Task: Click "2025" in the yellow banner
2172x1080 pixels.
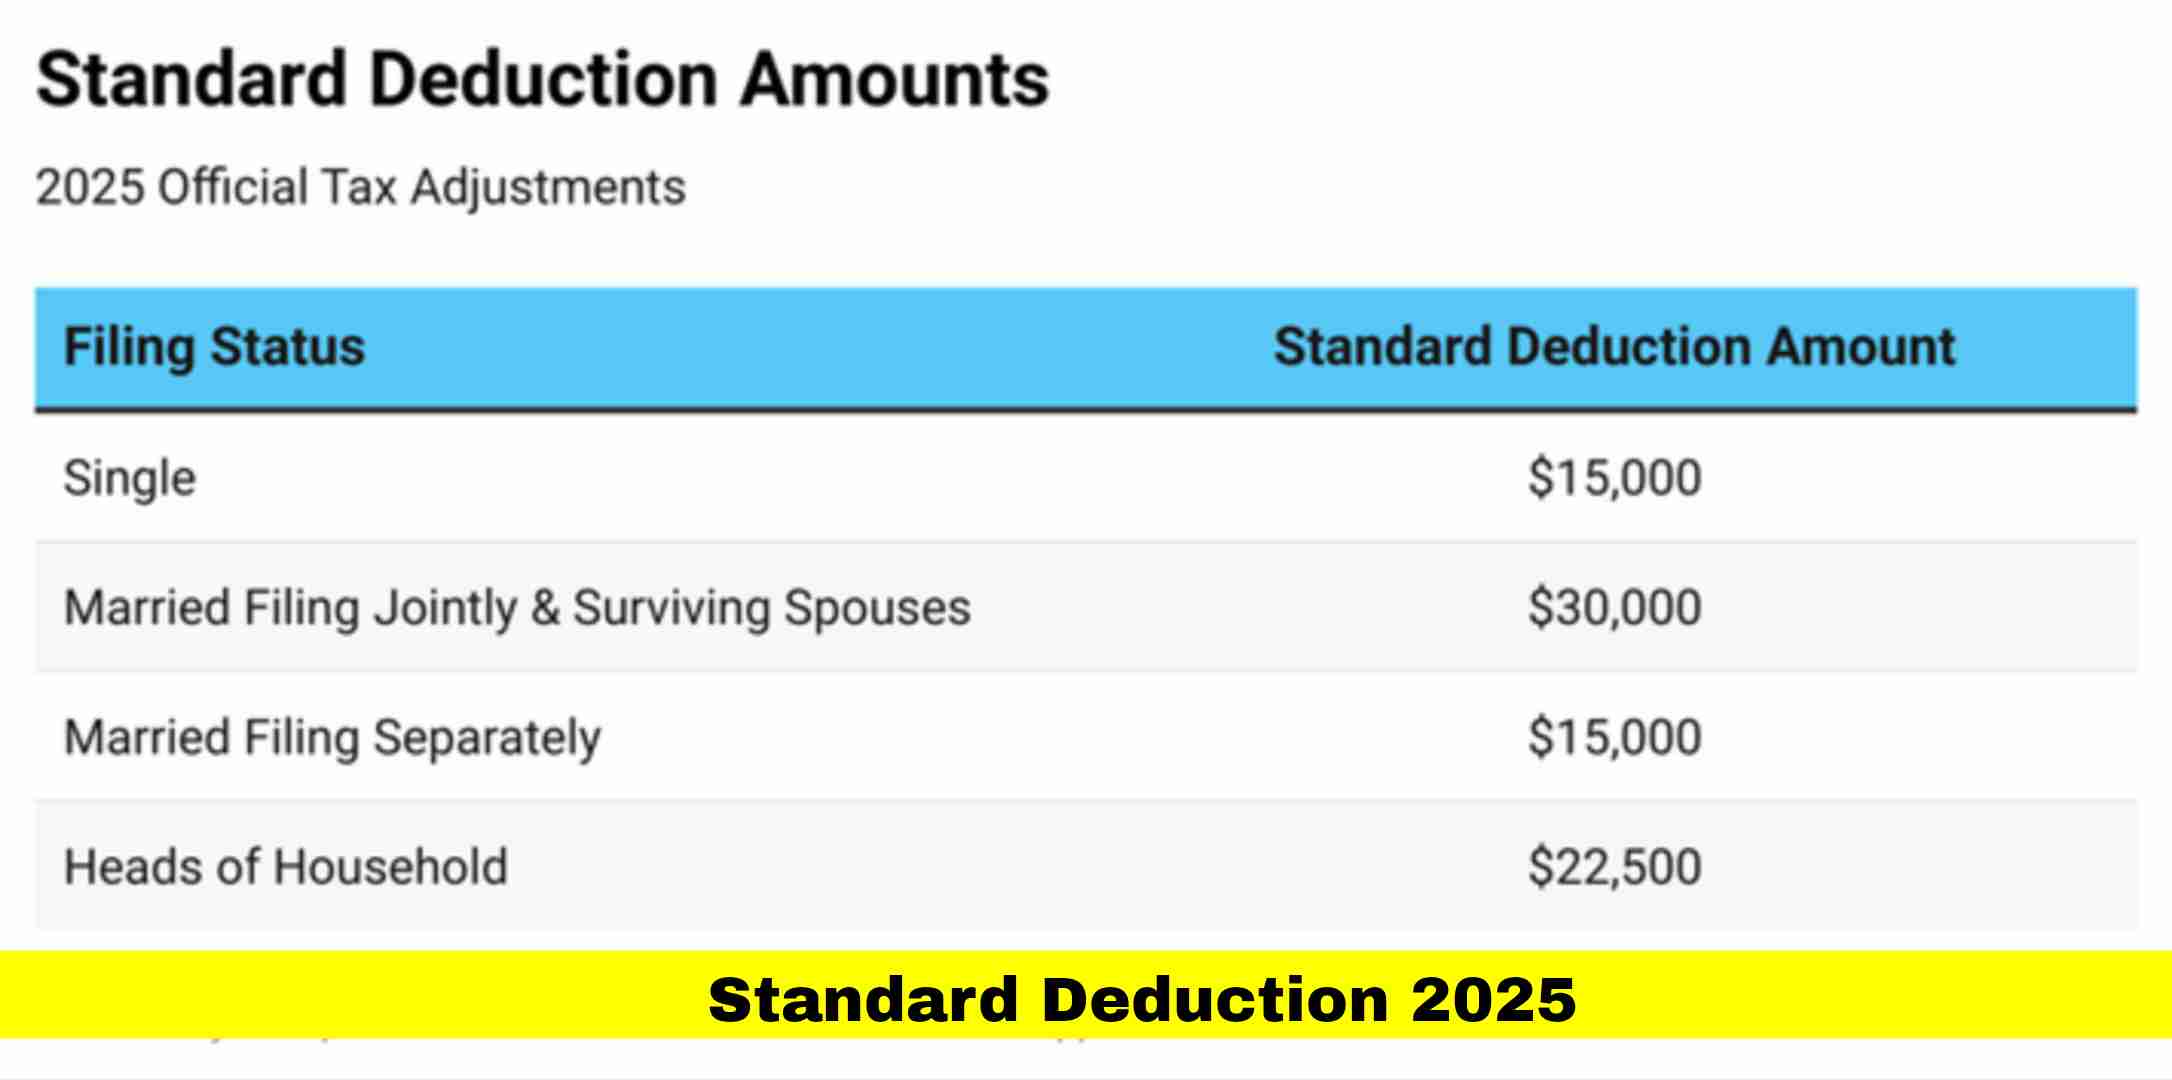Action: click(x=1493, y=999)
